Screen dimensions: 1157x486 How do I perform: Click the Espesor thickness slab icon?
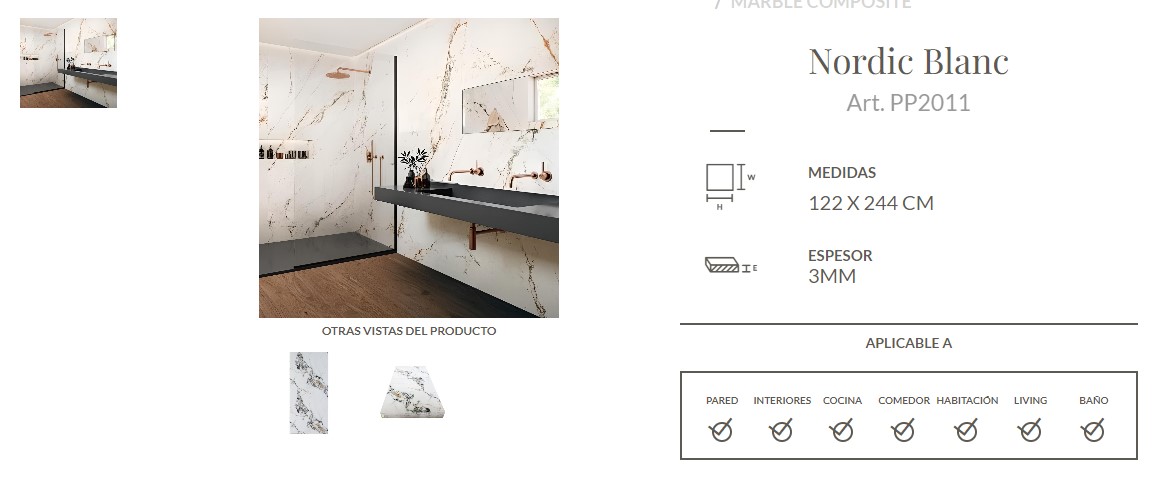tap(731, 265)
